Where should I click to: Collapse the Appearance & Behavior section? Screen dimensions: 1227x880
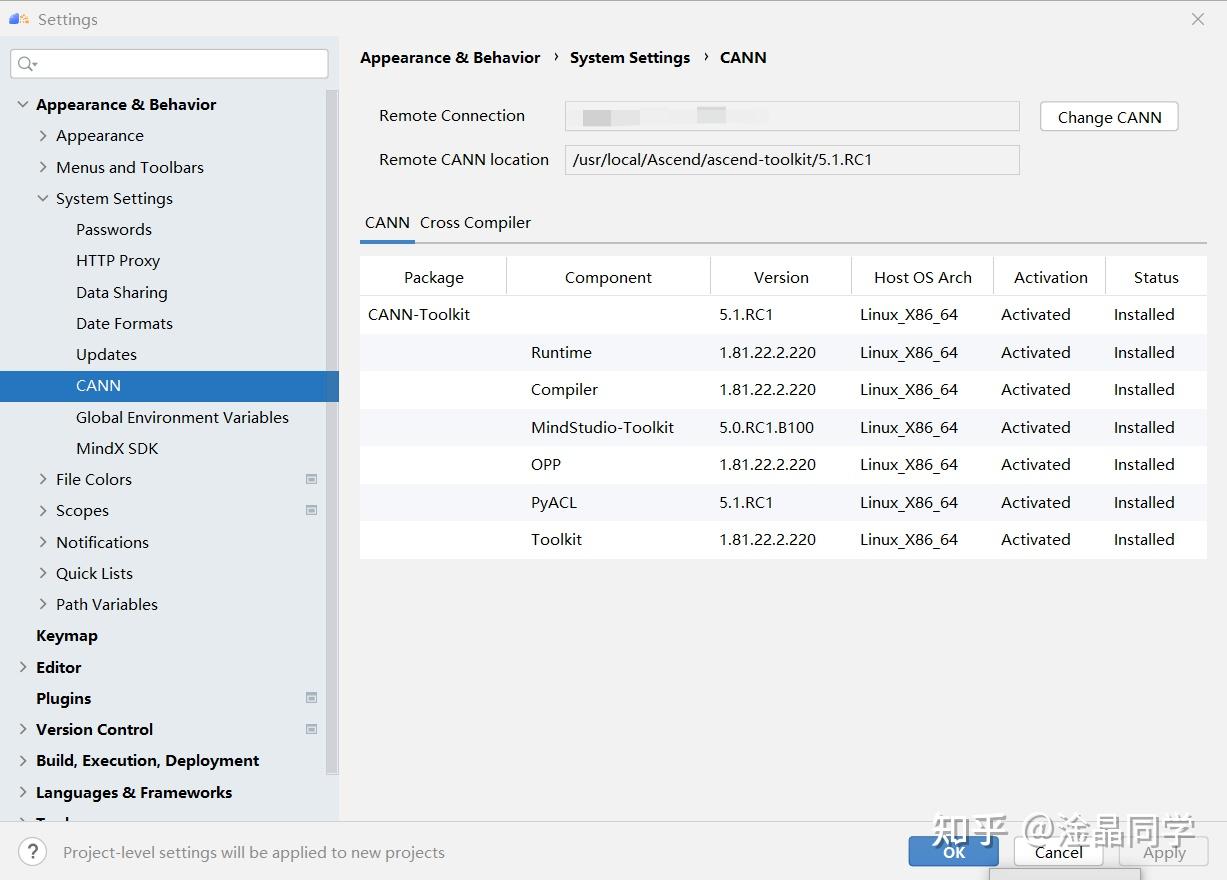(23, 104)
